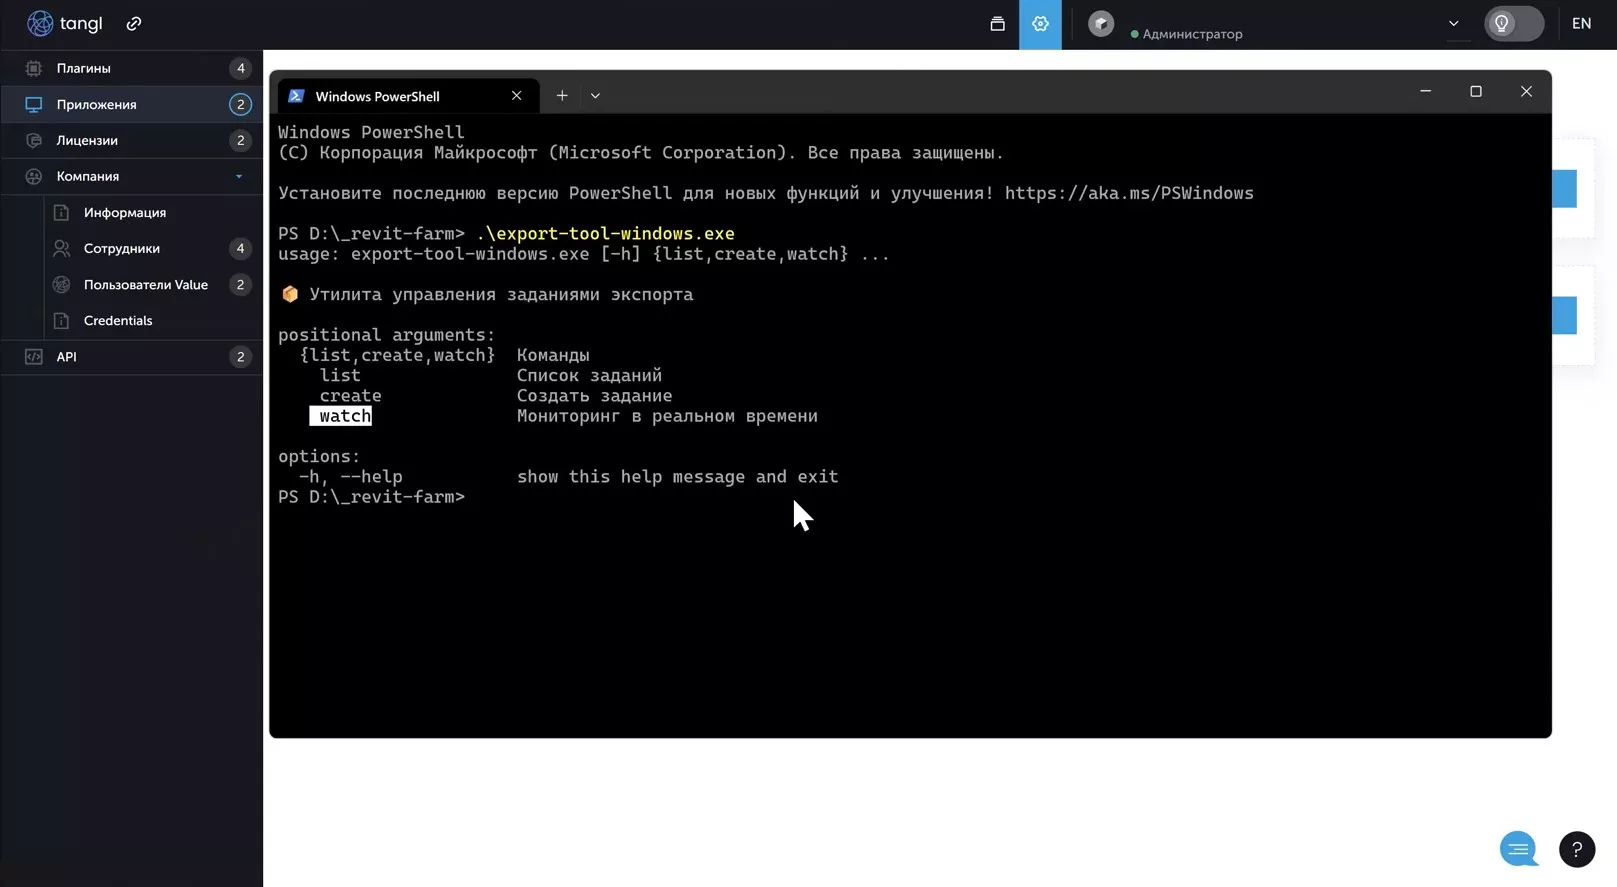Switch language with the EN button
The width and height of the screenshot is (1617, 887).
(x=1581, y=24)
